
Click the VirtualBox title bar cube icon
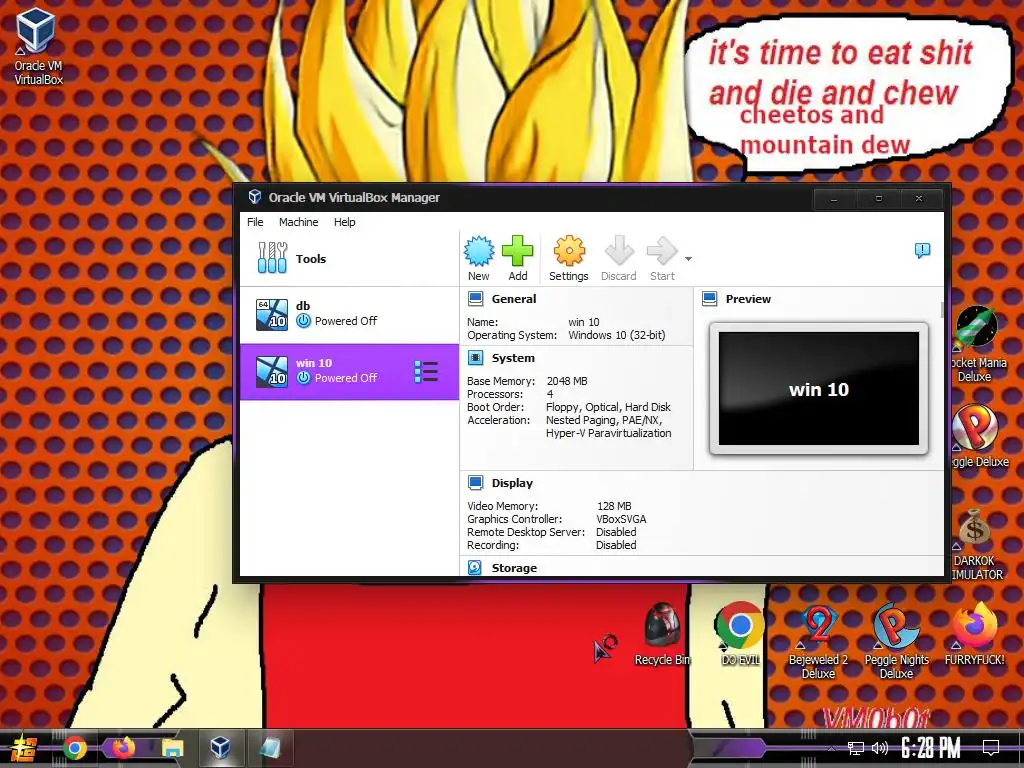tap(255, 197)
